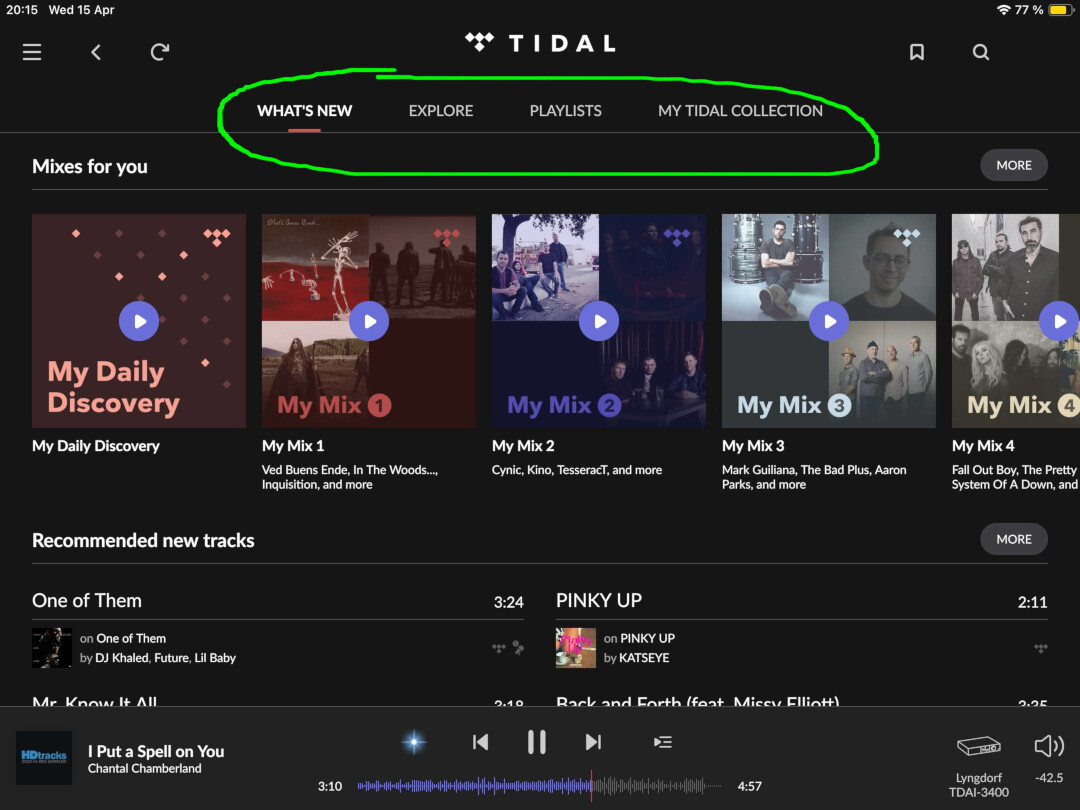Select track title 'One of Them'
The image size is (1080, 810).
tap(87, 601)
